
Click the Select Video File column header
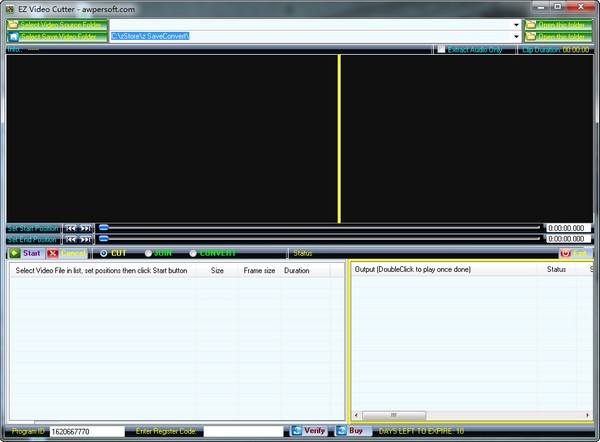coord(103,271)
